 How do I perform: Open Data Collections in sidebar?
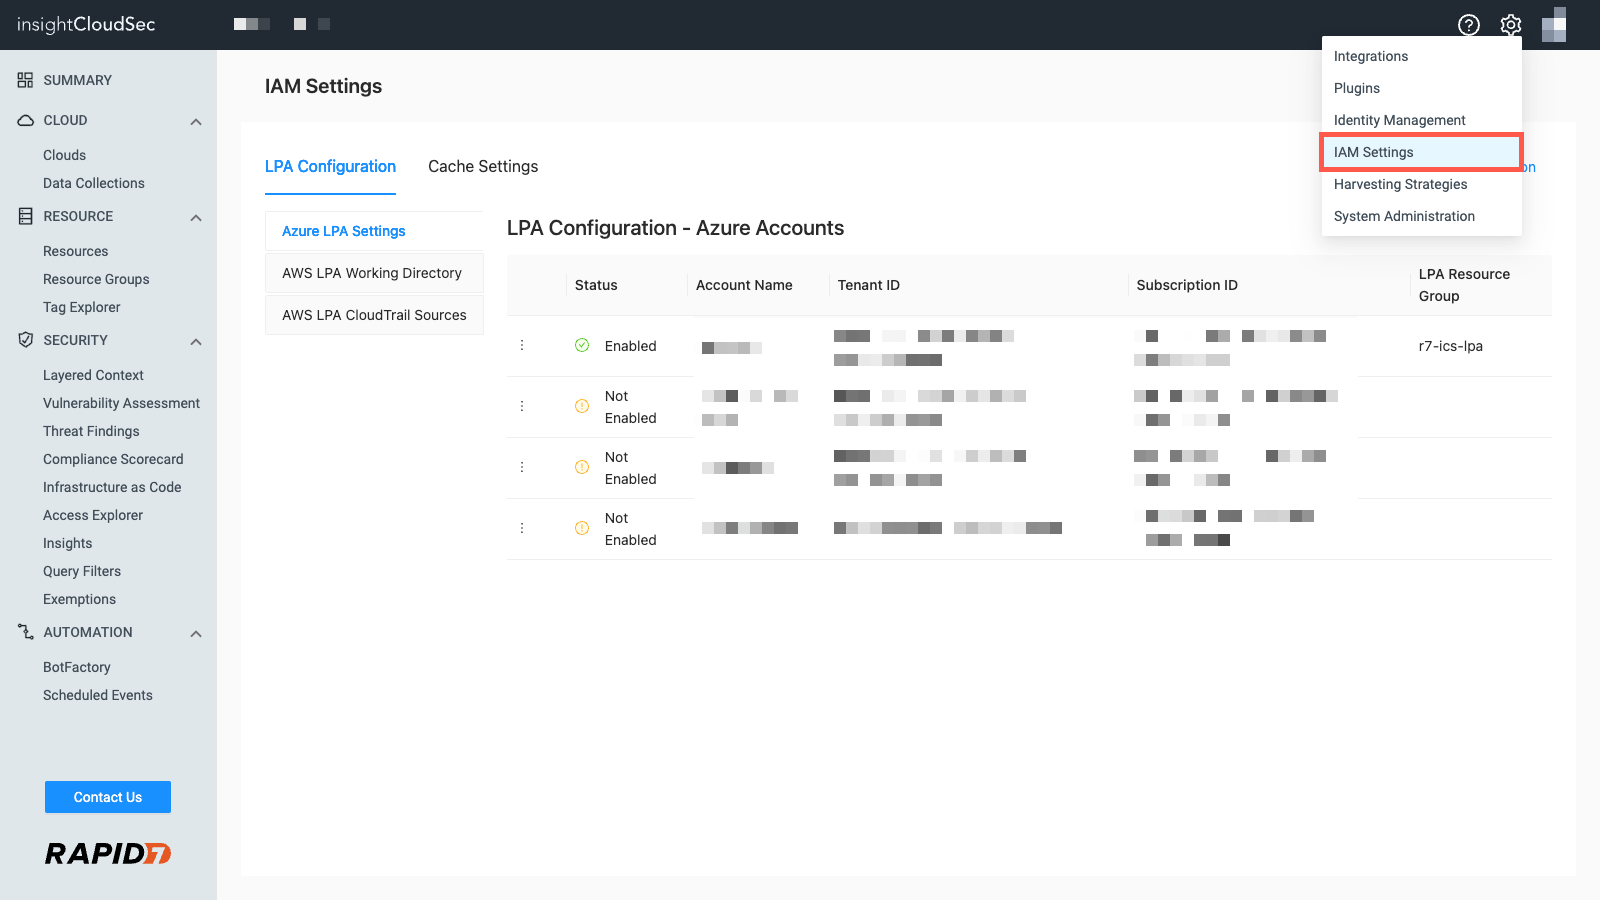point(94,183)
